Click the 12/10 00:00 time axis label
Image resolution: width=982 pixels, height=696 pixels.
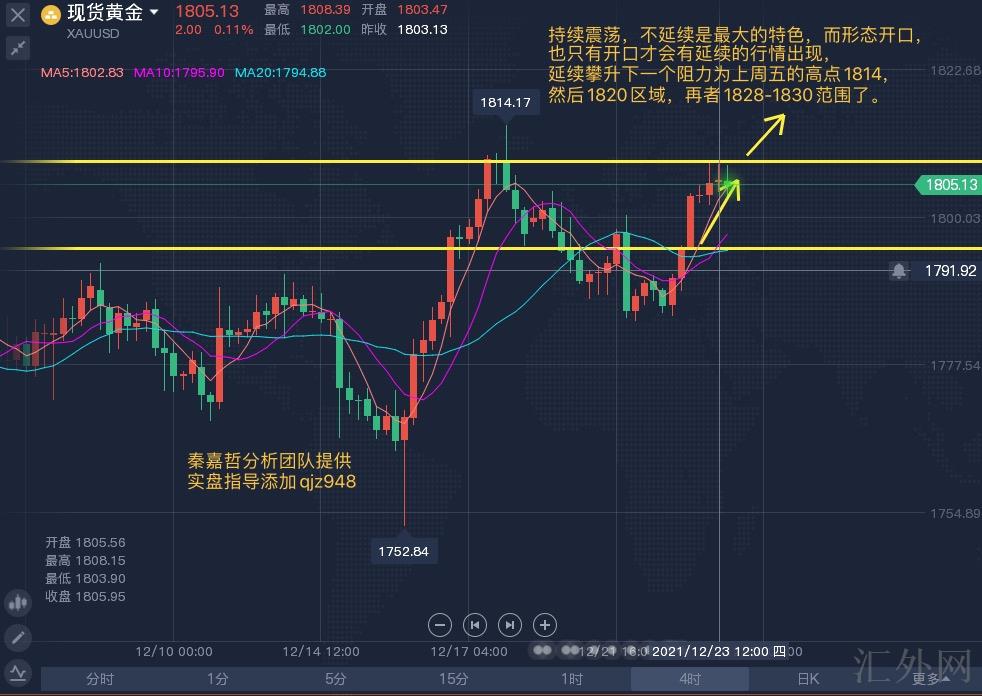coord(174,652)
